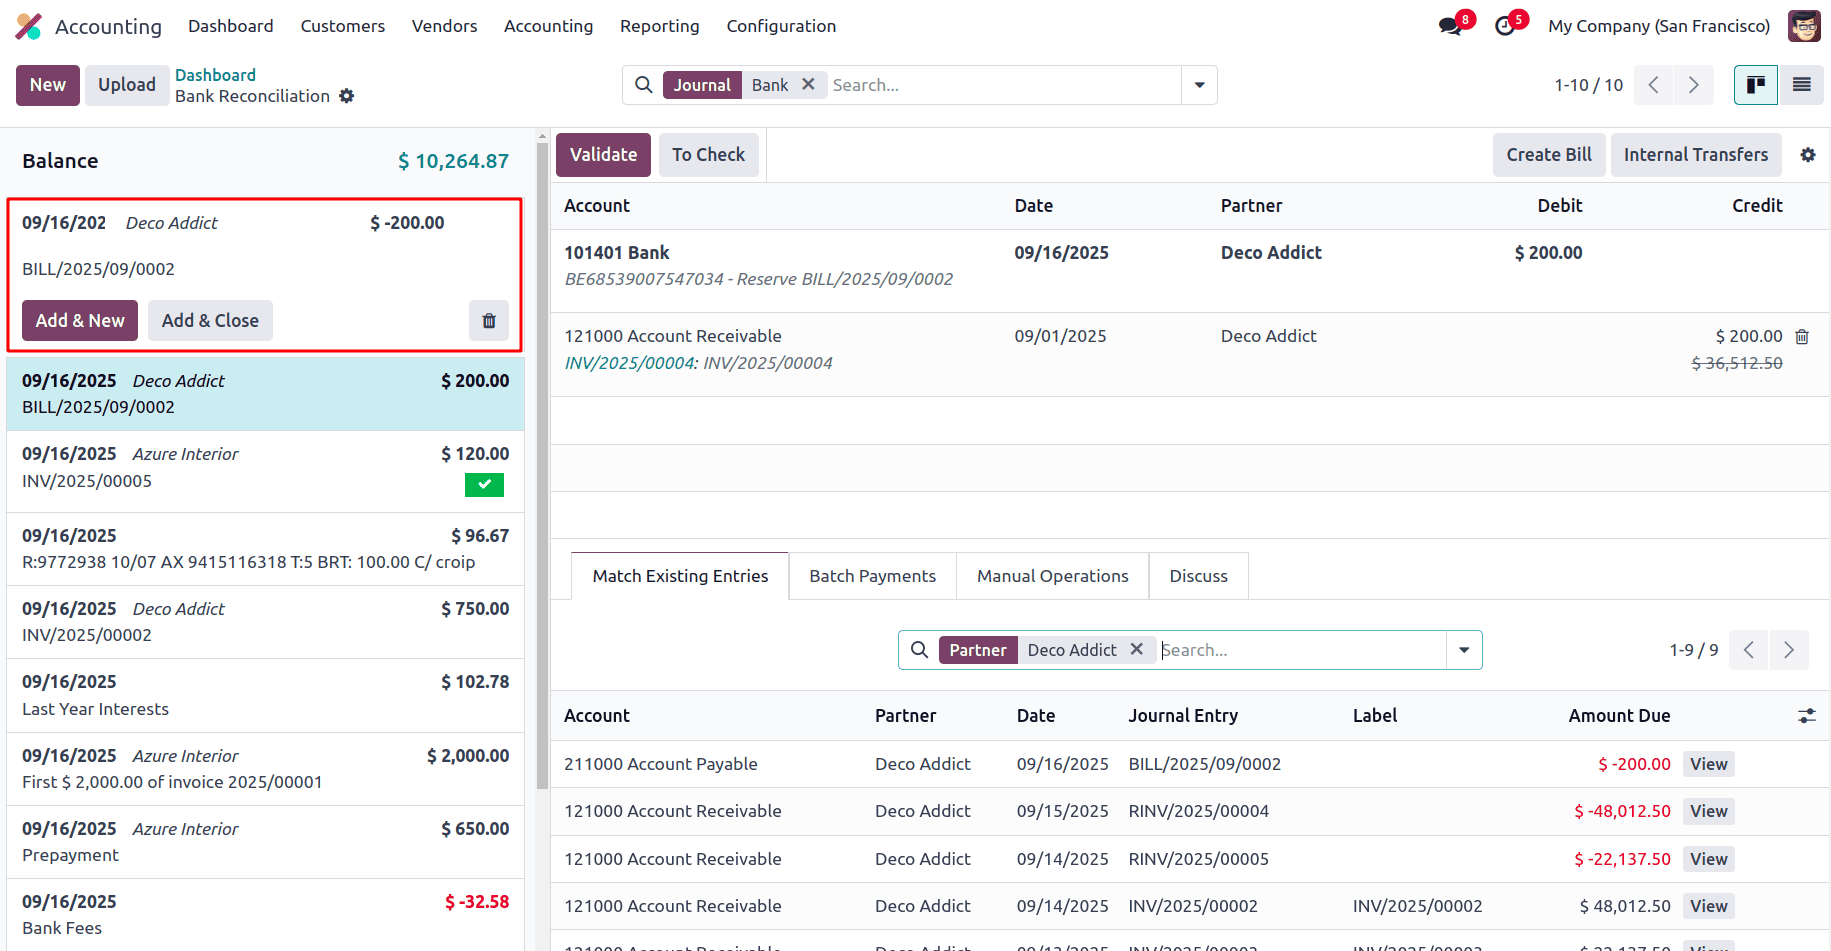Open the gear menu beside Internal Transfers

1808,155
